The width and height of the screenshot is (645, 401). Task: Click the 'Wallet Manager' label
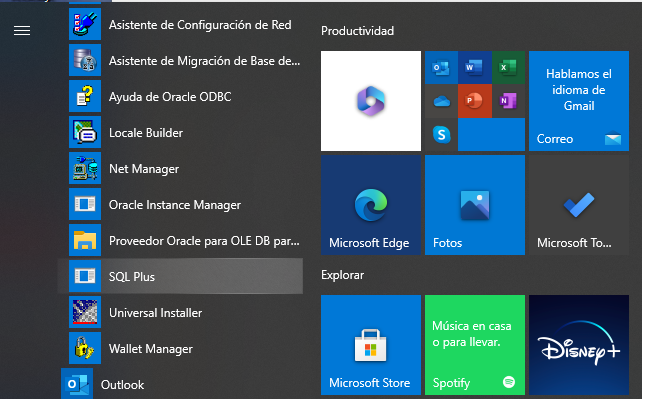click(151, 349)
